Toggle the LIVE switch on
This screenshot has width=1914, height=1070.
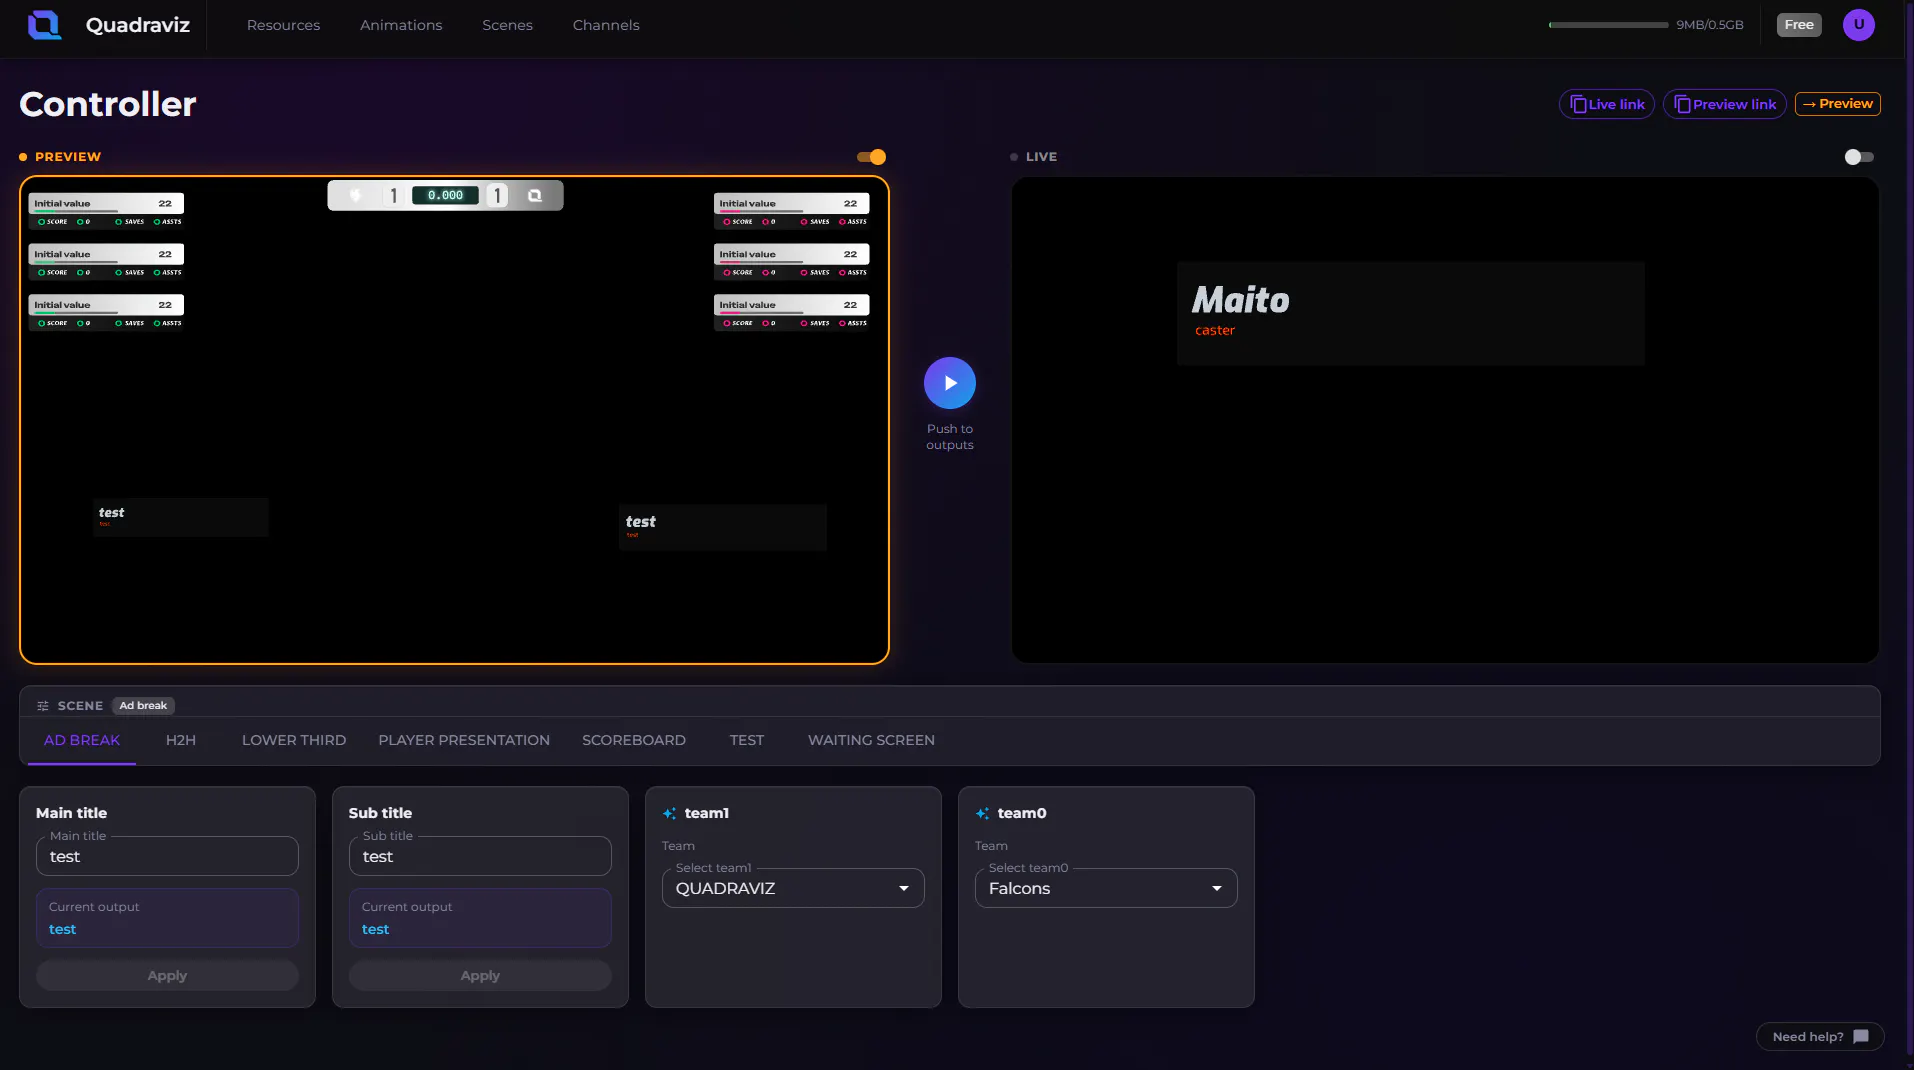point(1859,157)
